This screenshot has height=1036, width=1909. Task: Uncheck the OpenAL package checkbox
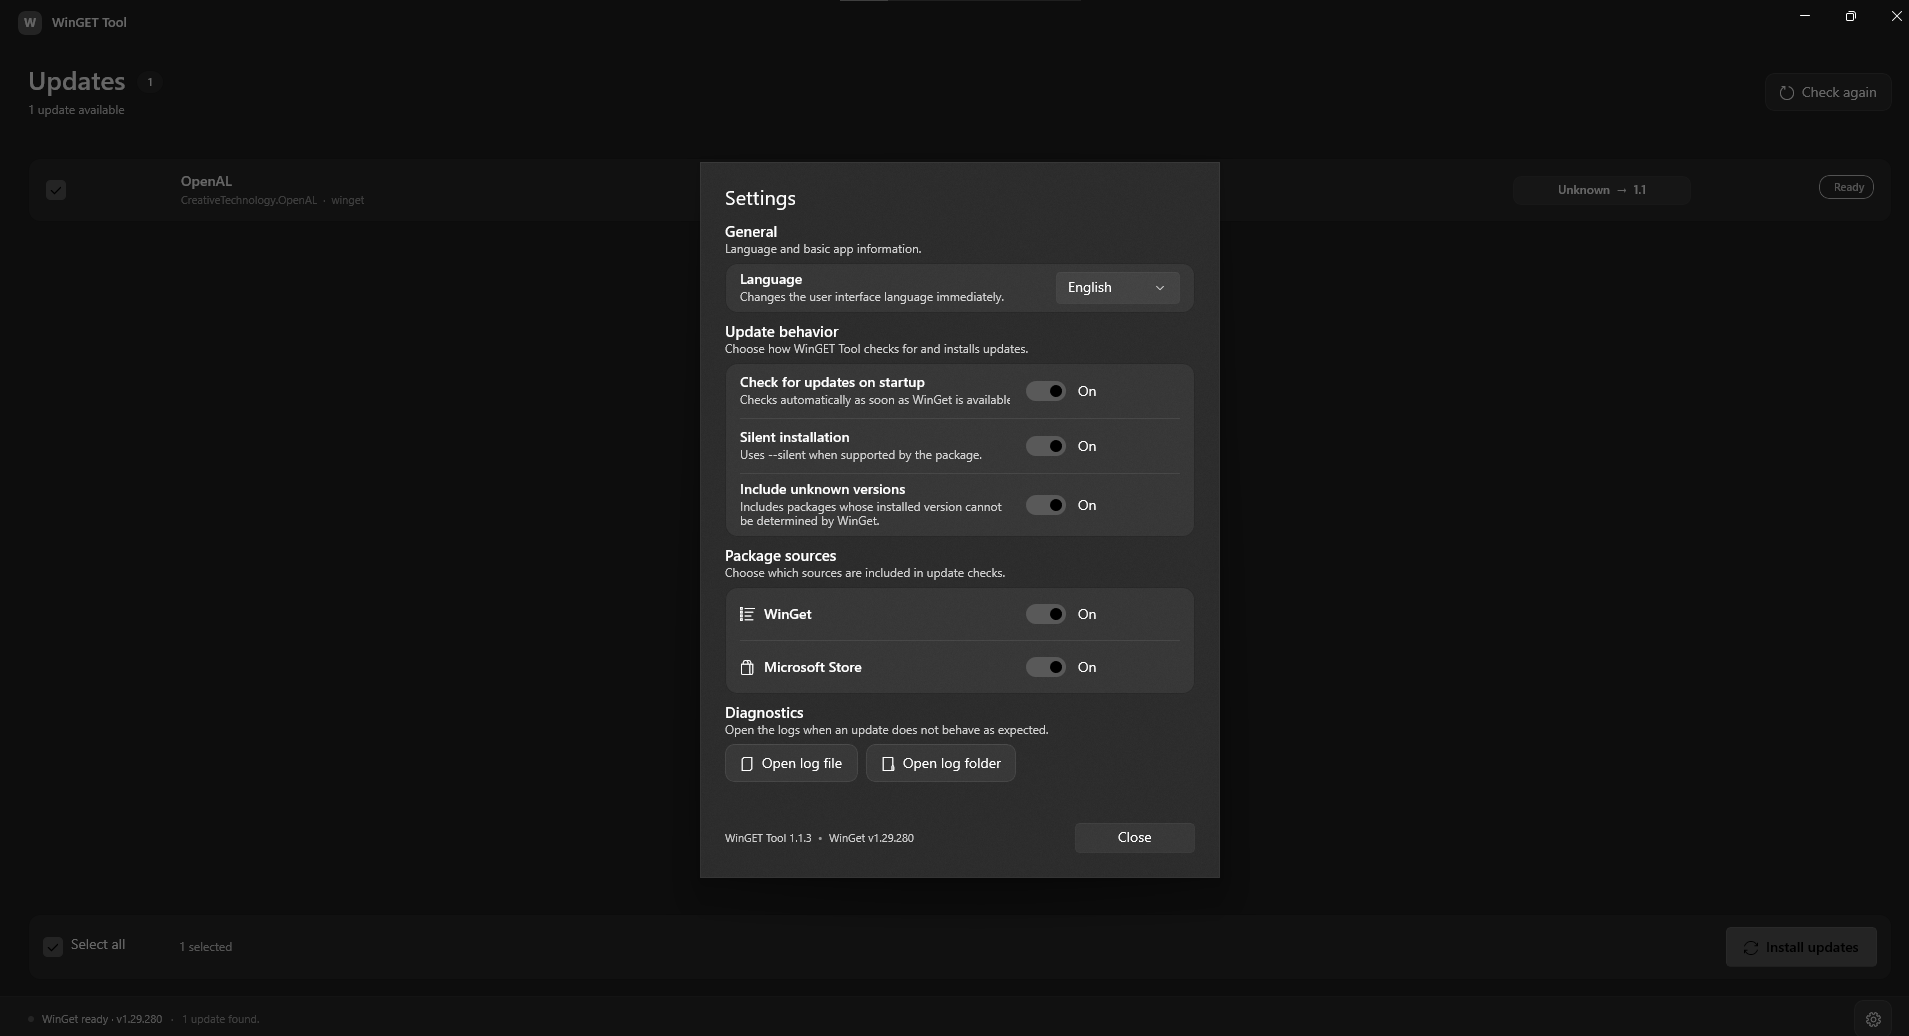coord(56,190)
